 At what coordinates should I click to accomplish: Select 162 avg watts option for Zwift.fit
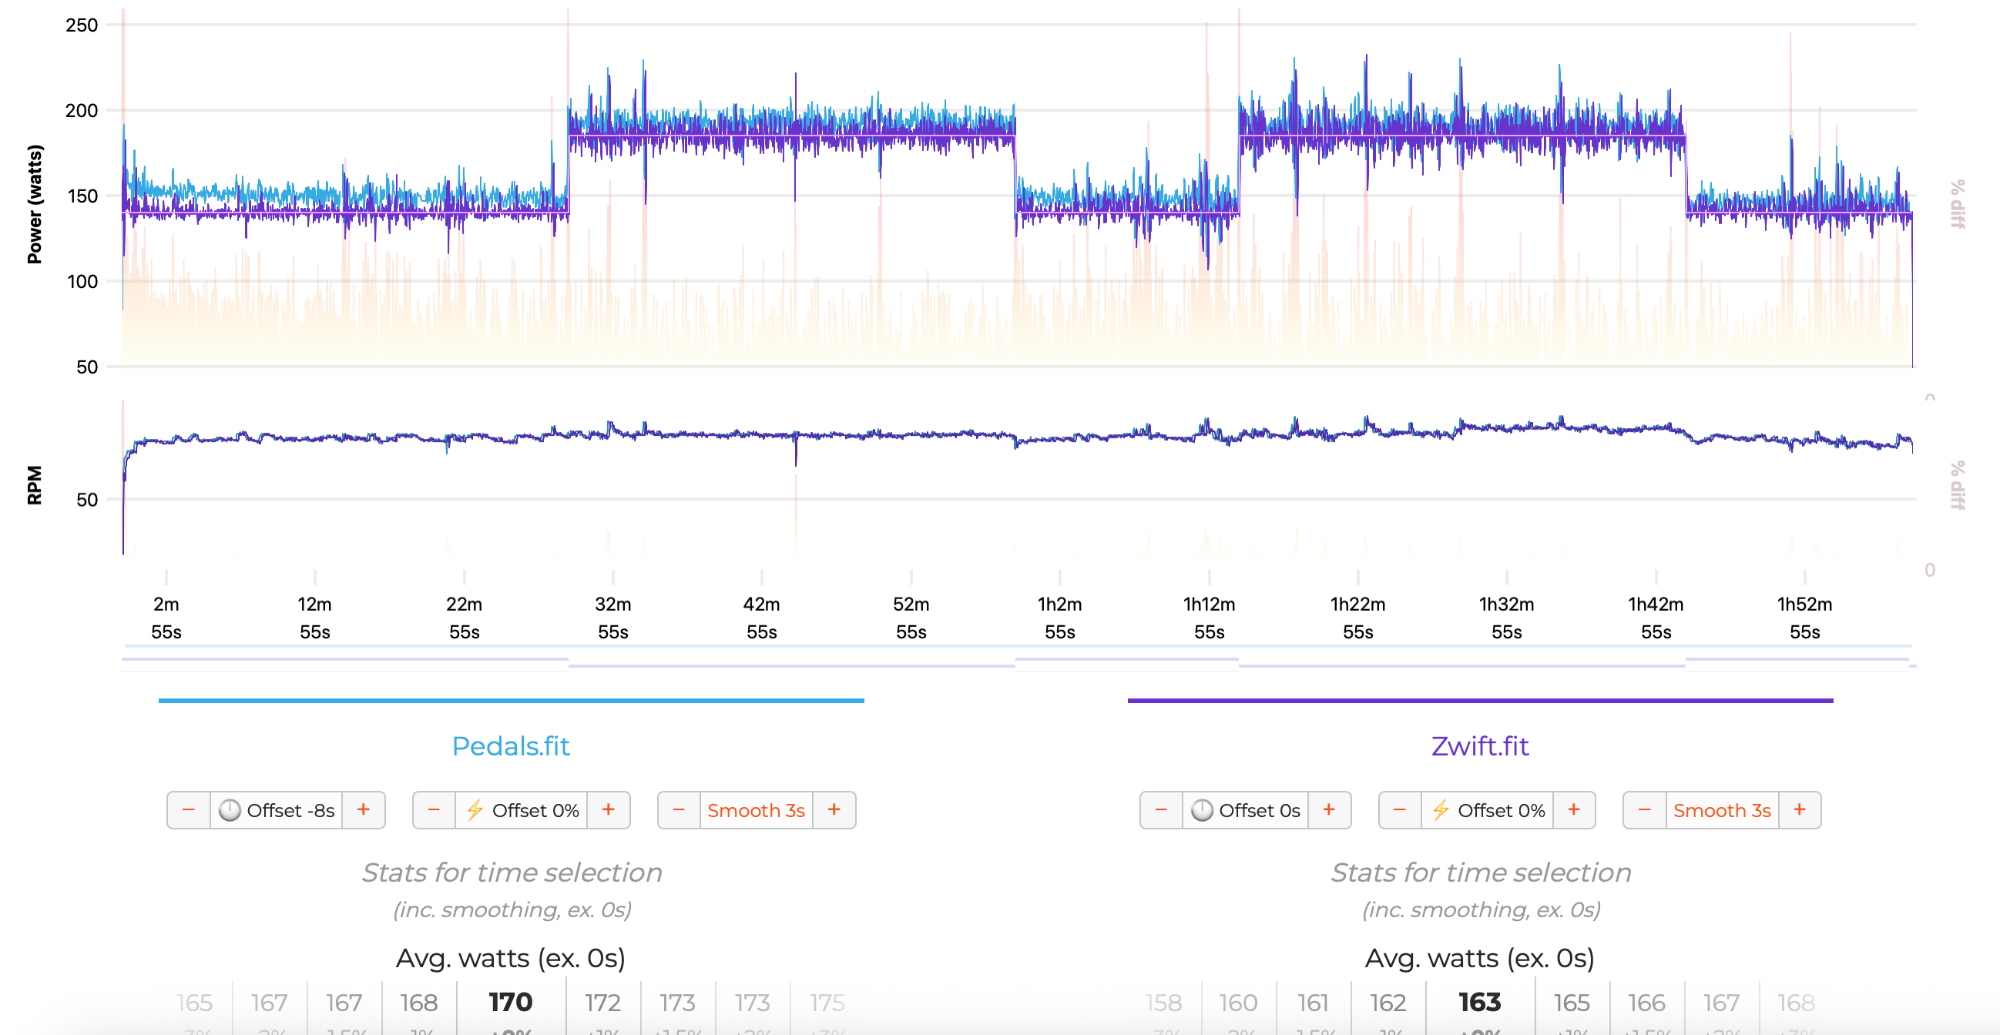pos(1388,1003)
